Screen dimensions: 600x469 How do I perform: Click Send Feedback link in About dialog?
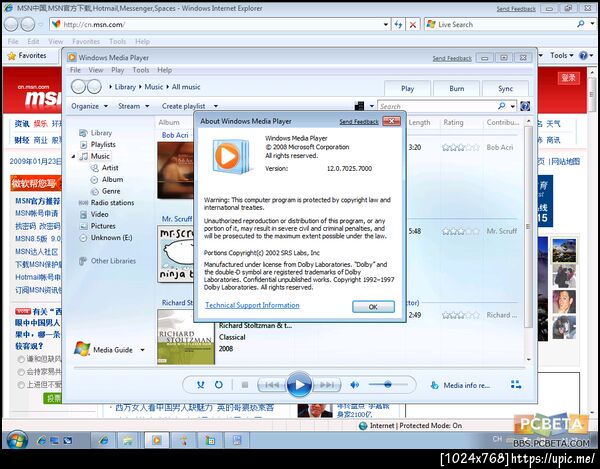point(359,122)
